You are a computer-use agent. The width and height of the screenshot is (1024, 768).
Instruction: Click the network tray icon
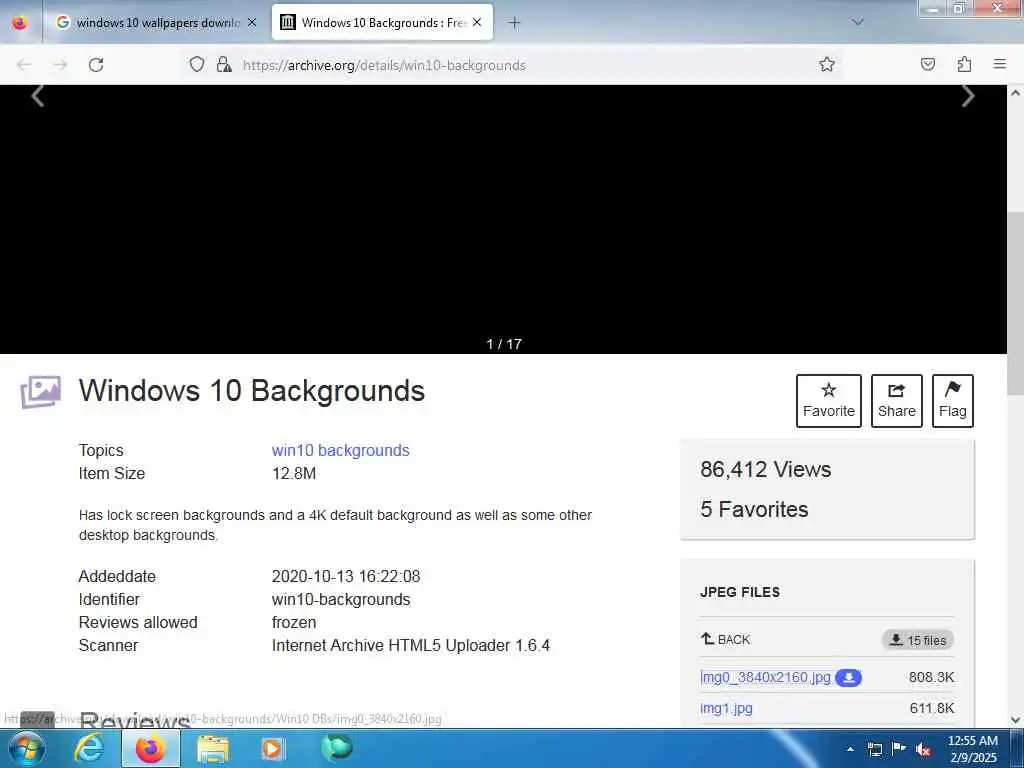click(x=875, y=749)
